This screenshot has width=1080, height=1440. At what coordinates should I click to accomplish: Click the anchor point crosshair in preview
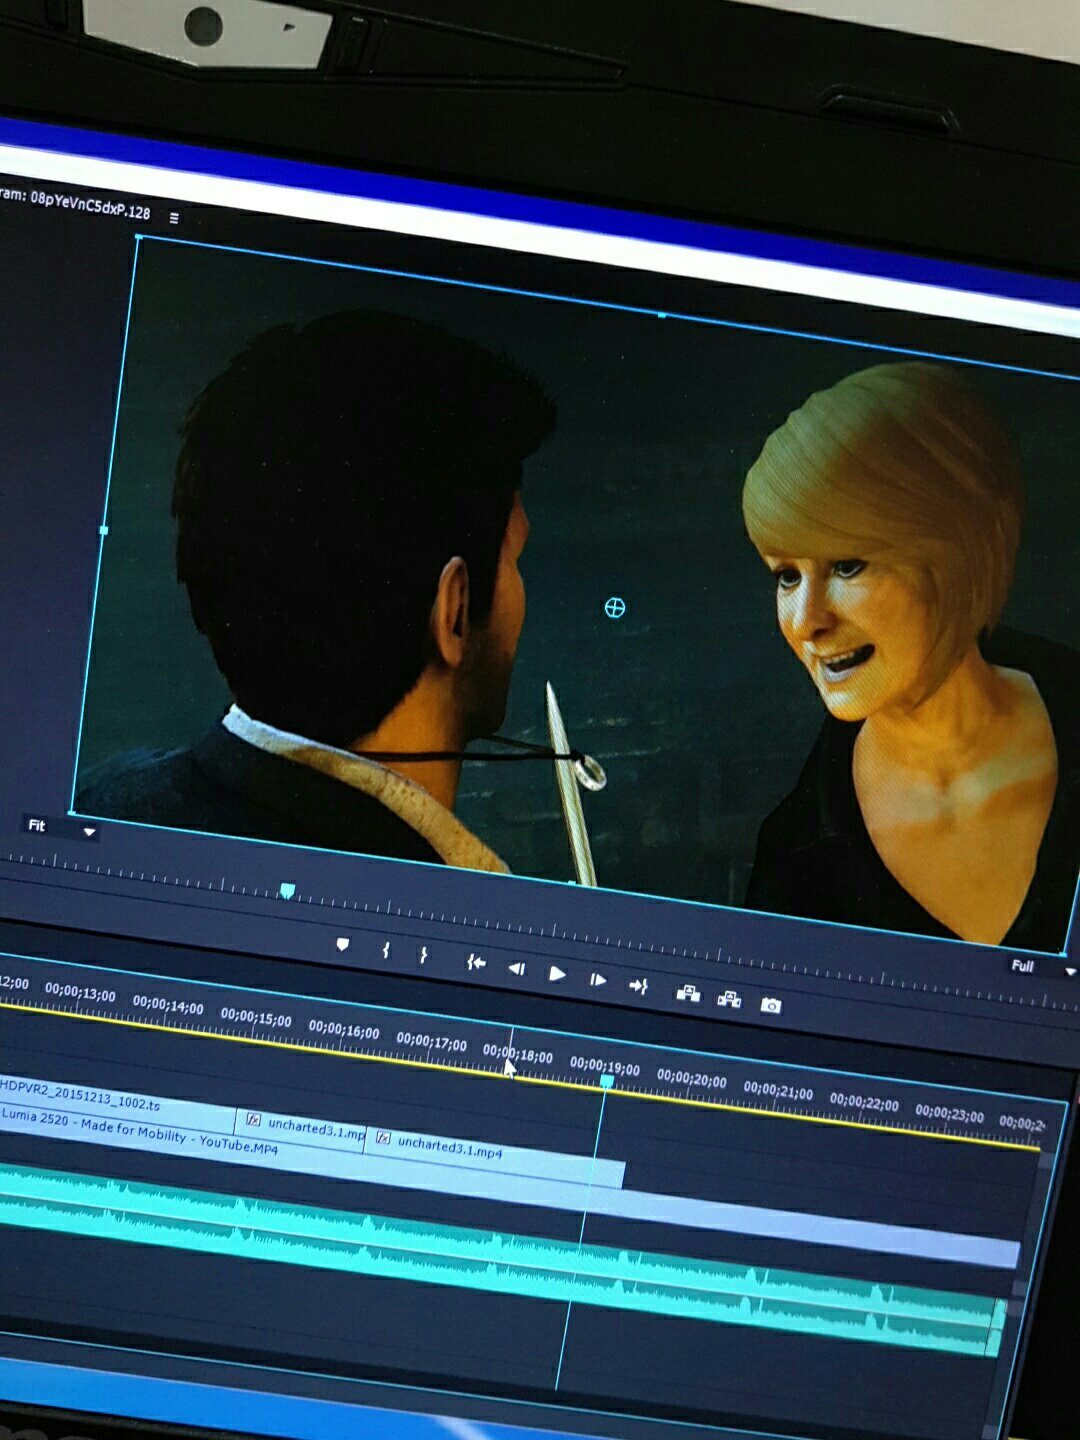click(615, 608)
